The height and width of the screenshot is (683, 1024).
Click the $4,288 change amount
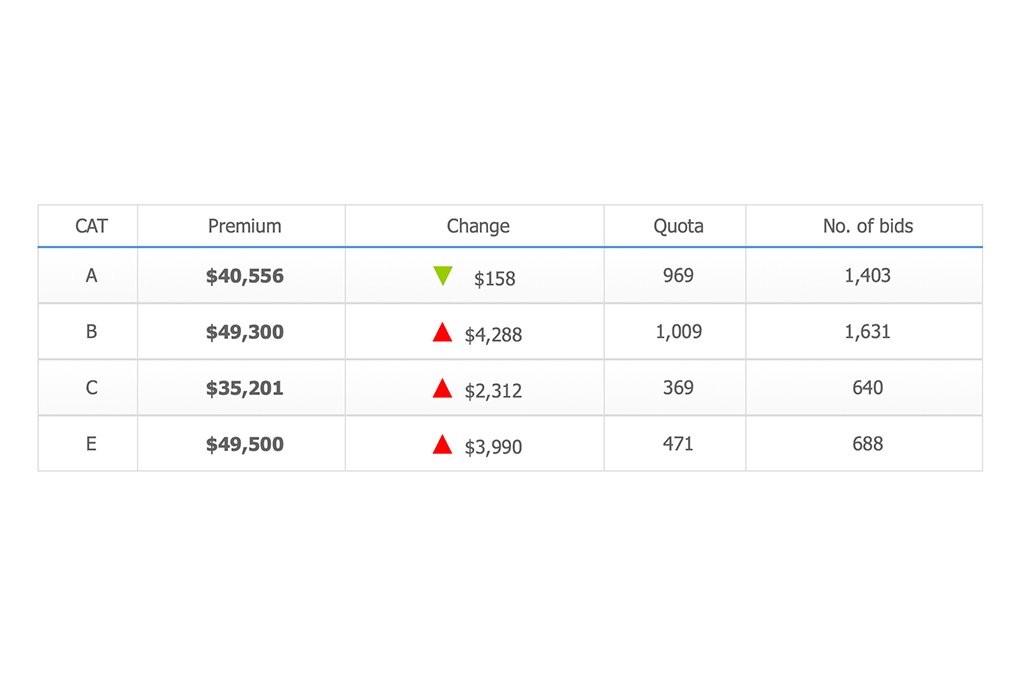pyautogui.click(x=493, y=335)
